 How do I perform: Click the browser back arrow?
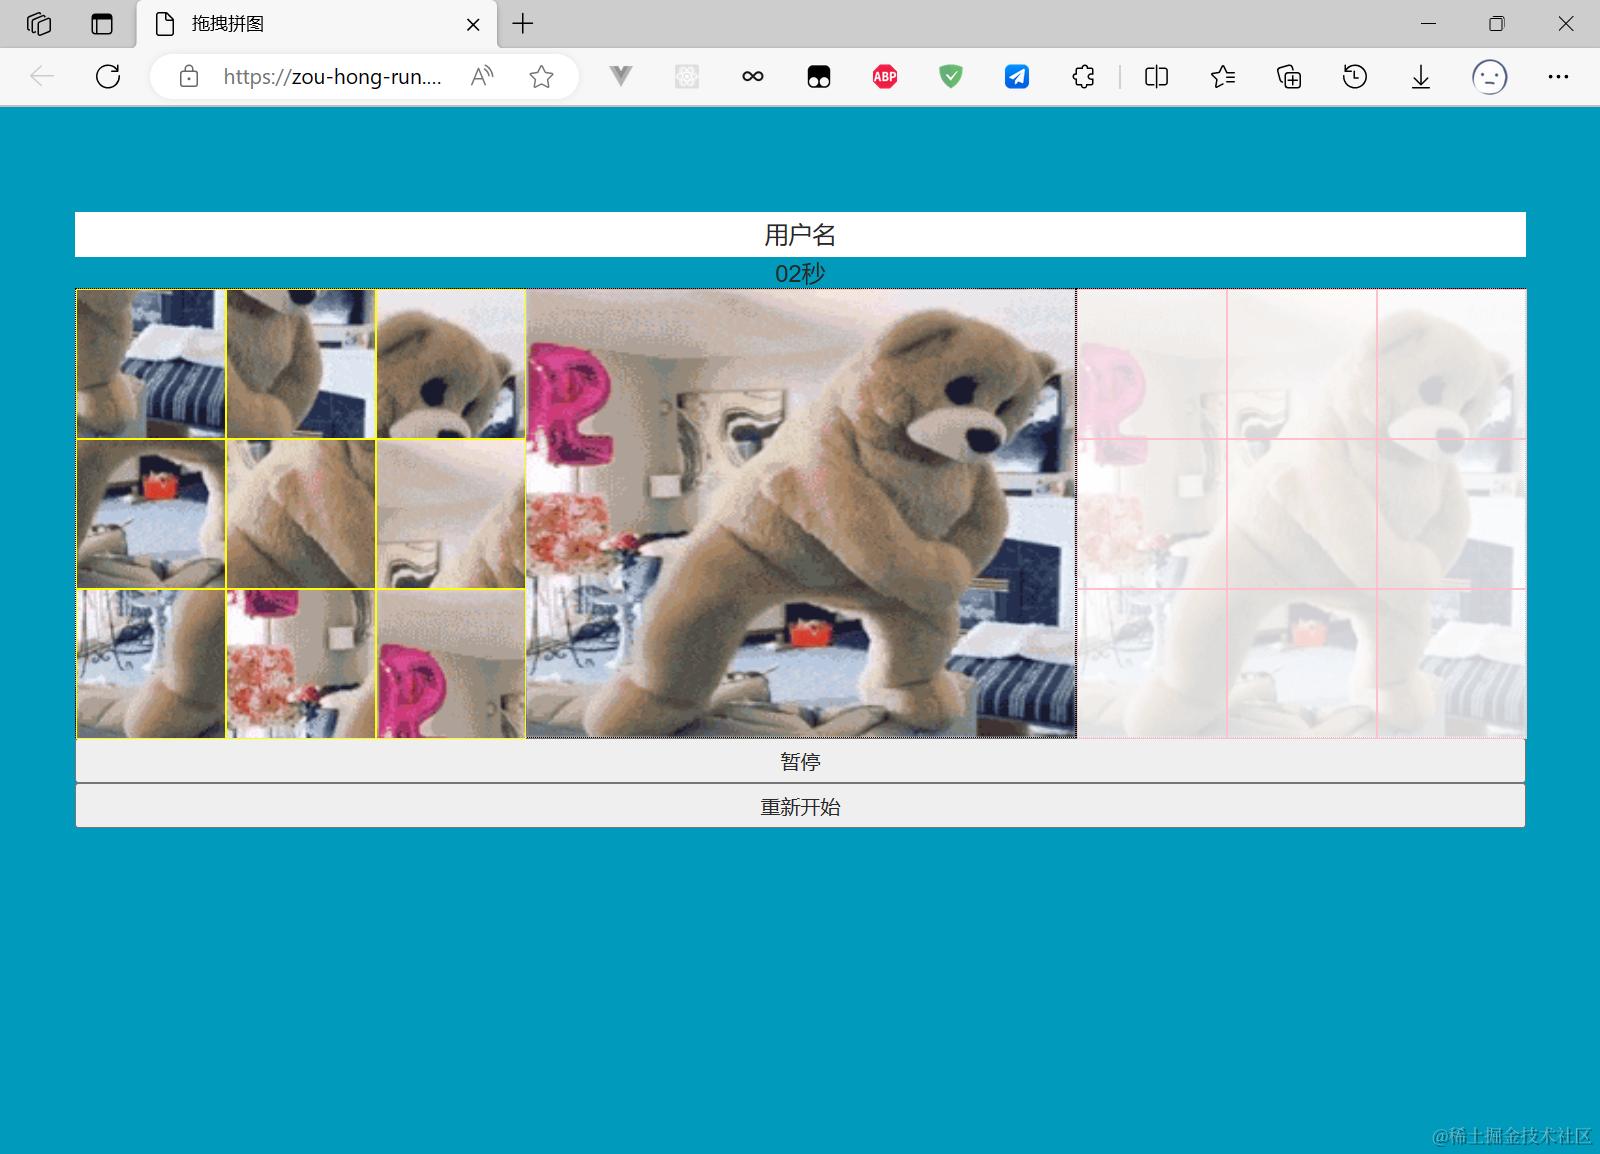[42, 76]
